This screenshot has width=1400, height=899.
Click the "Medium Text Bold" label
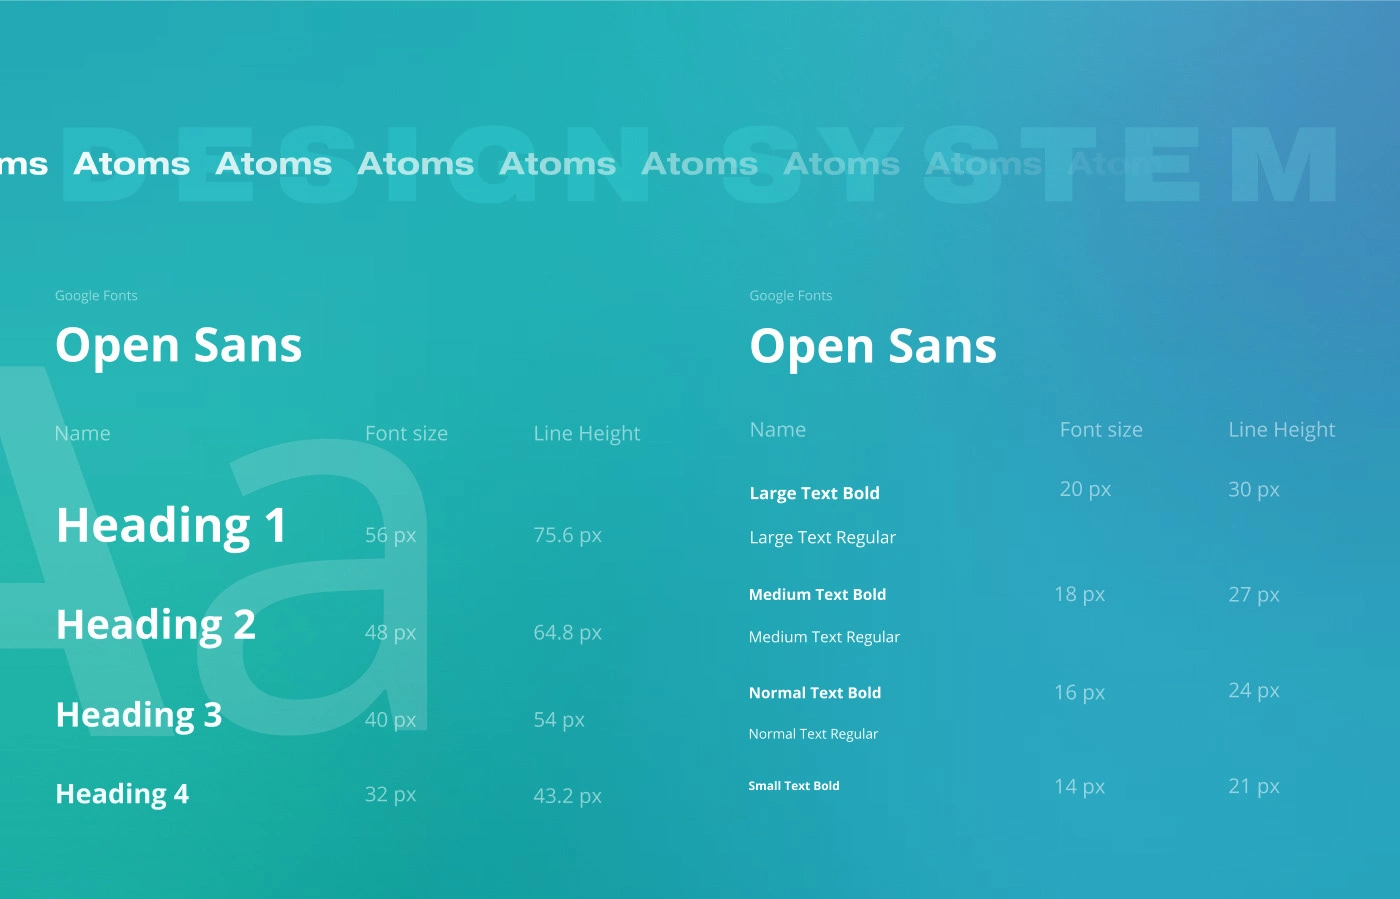click(818, 594)
